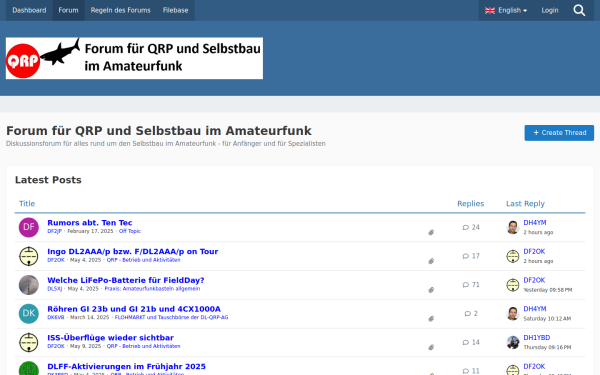Open the Filebase menu item
The image size is (600, 375).
[175, 10]
